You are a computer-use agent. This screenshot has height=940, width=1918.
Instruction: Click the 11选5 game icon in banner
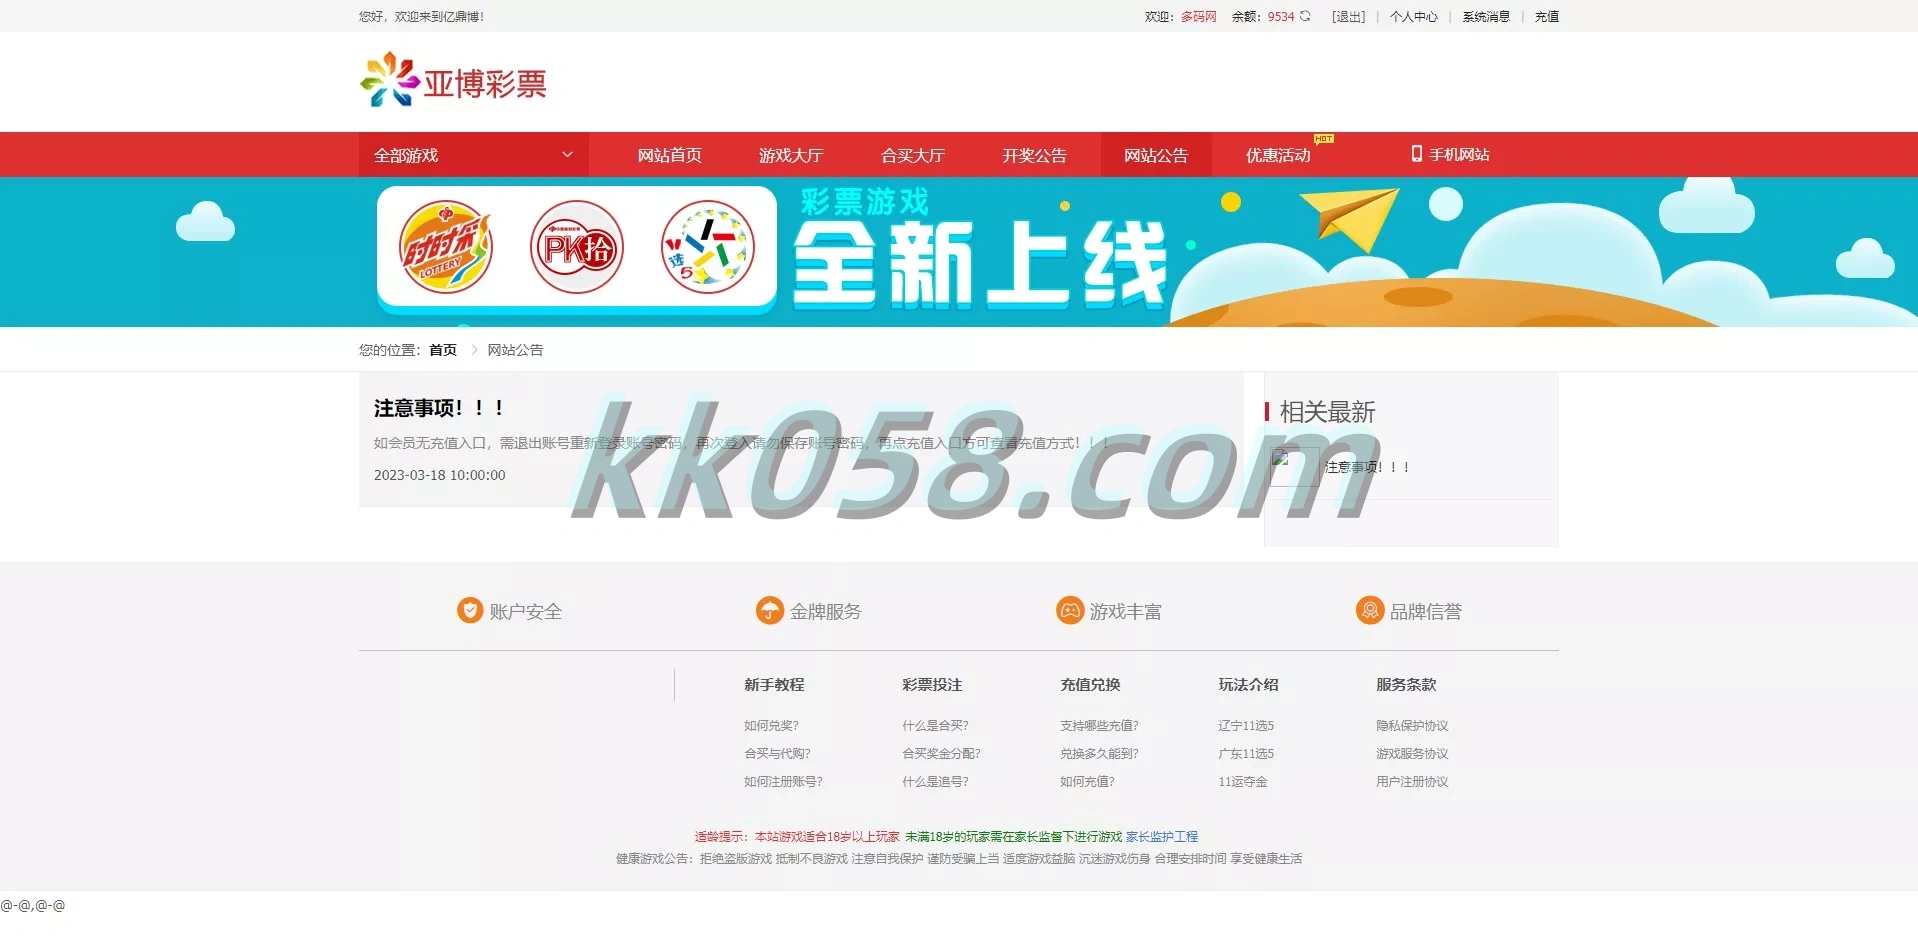(708, 247)
